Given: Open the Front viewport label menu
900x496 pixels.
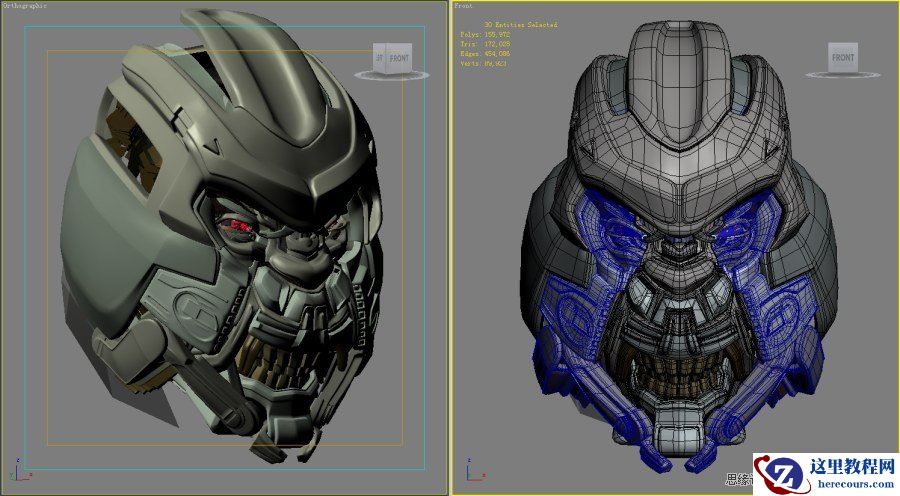Looking at the screenshot, I should (464, 5).
